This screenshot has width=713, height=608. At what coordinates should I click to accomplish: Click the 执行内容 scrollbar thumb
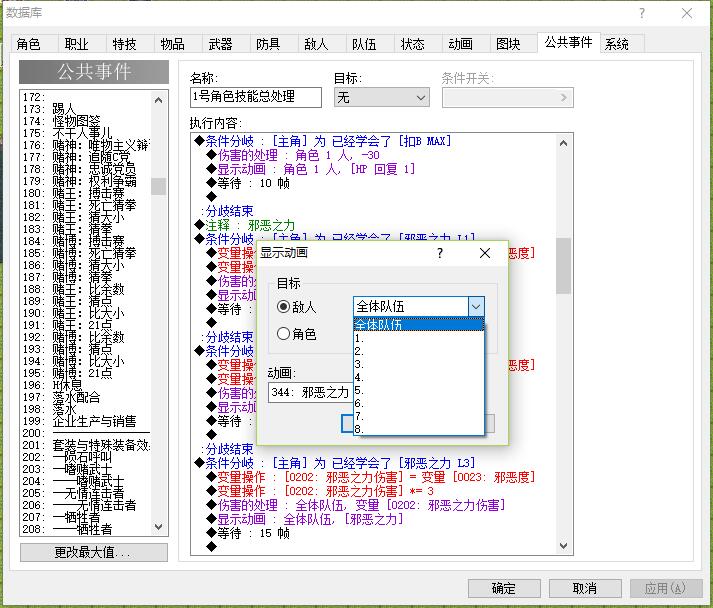pyautogui.click(x=563, y=266)
